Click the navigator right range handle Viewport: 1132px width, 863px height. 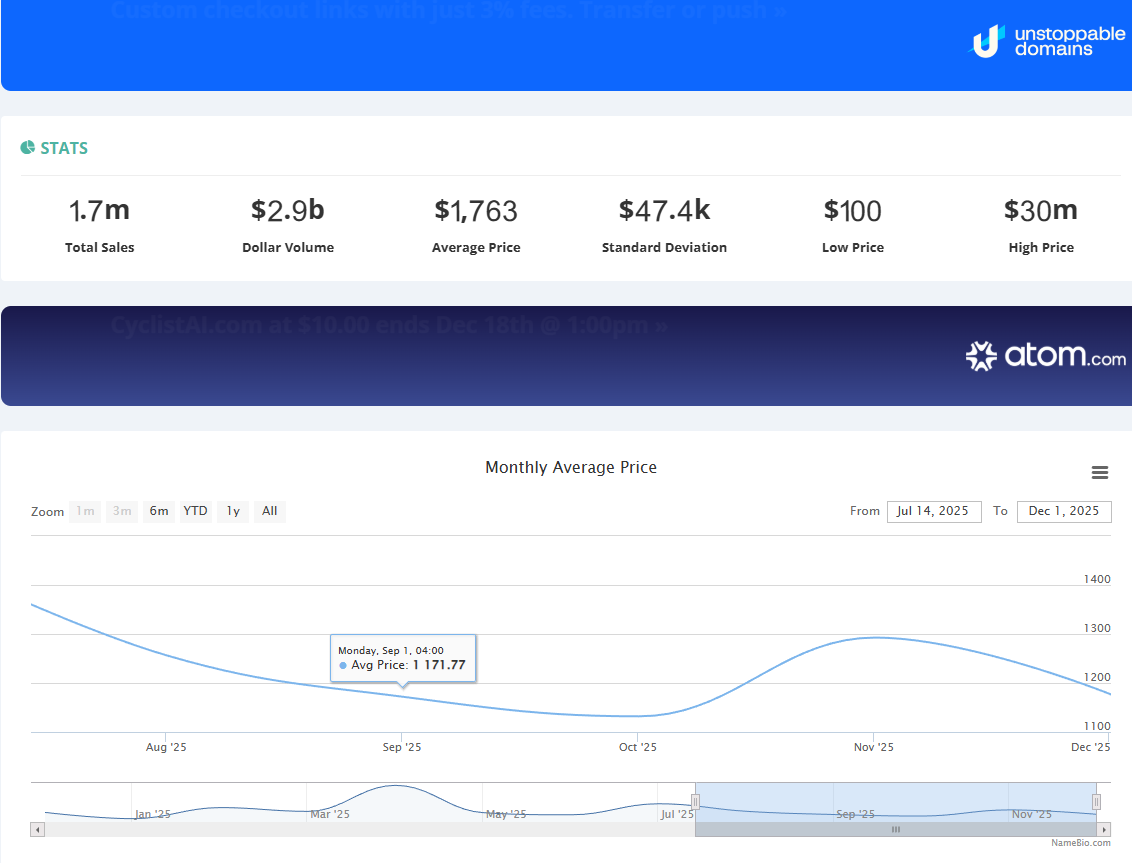[1096, 801]
